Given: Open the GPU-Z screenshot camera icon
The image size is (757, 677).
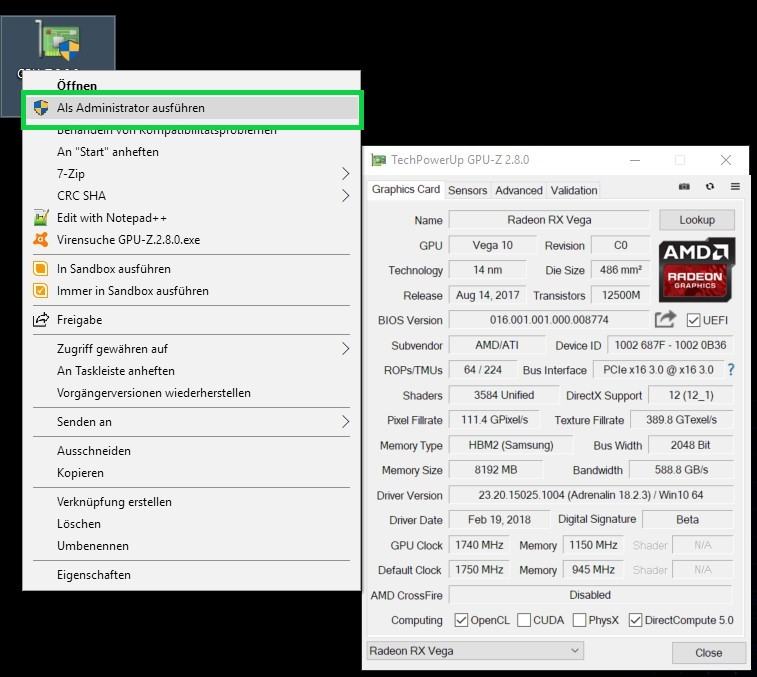Looking at the screenshot, I should (x=684, y=187).
